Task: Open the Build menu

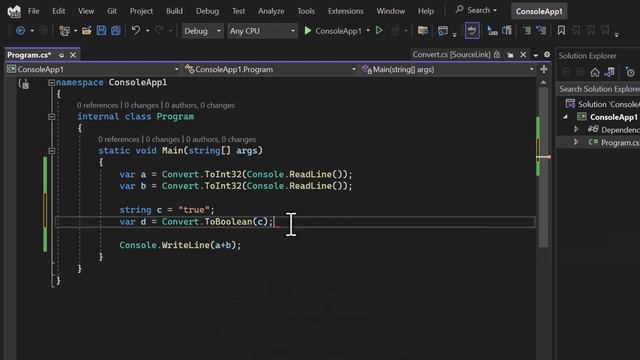Action: click(174, 11)
